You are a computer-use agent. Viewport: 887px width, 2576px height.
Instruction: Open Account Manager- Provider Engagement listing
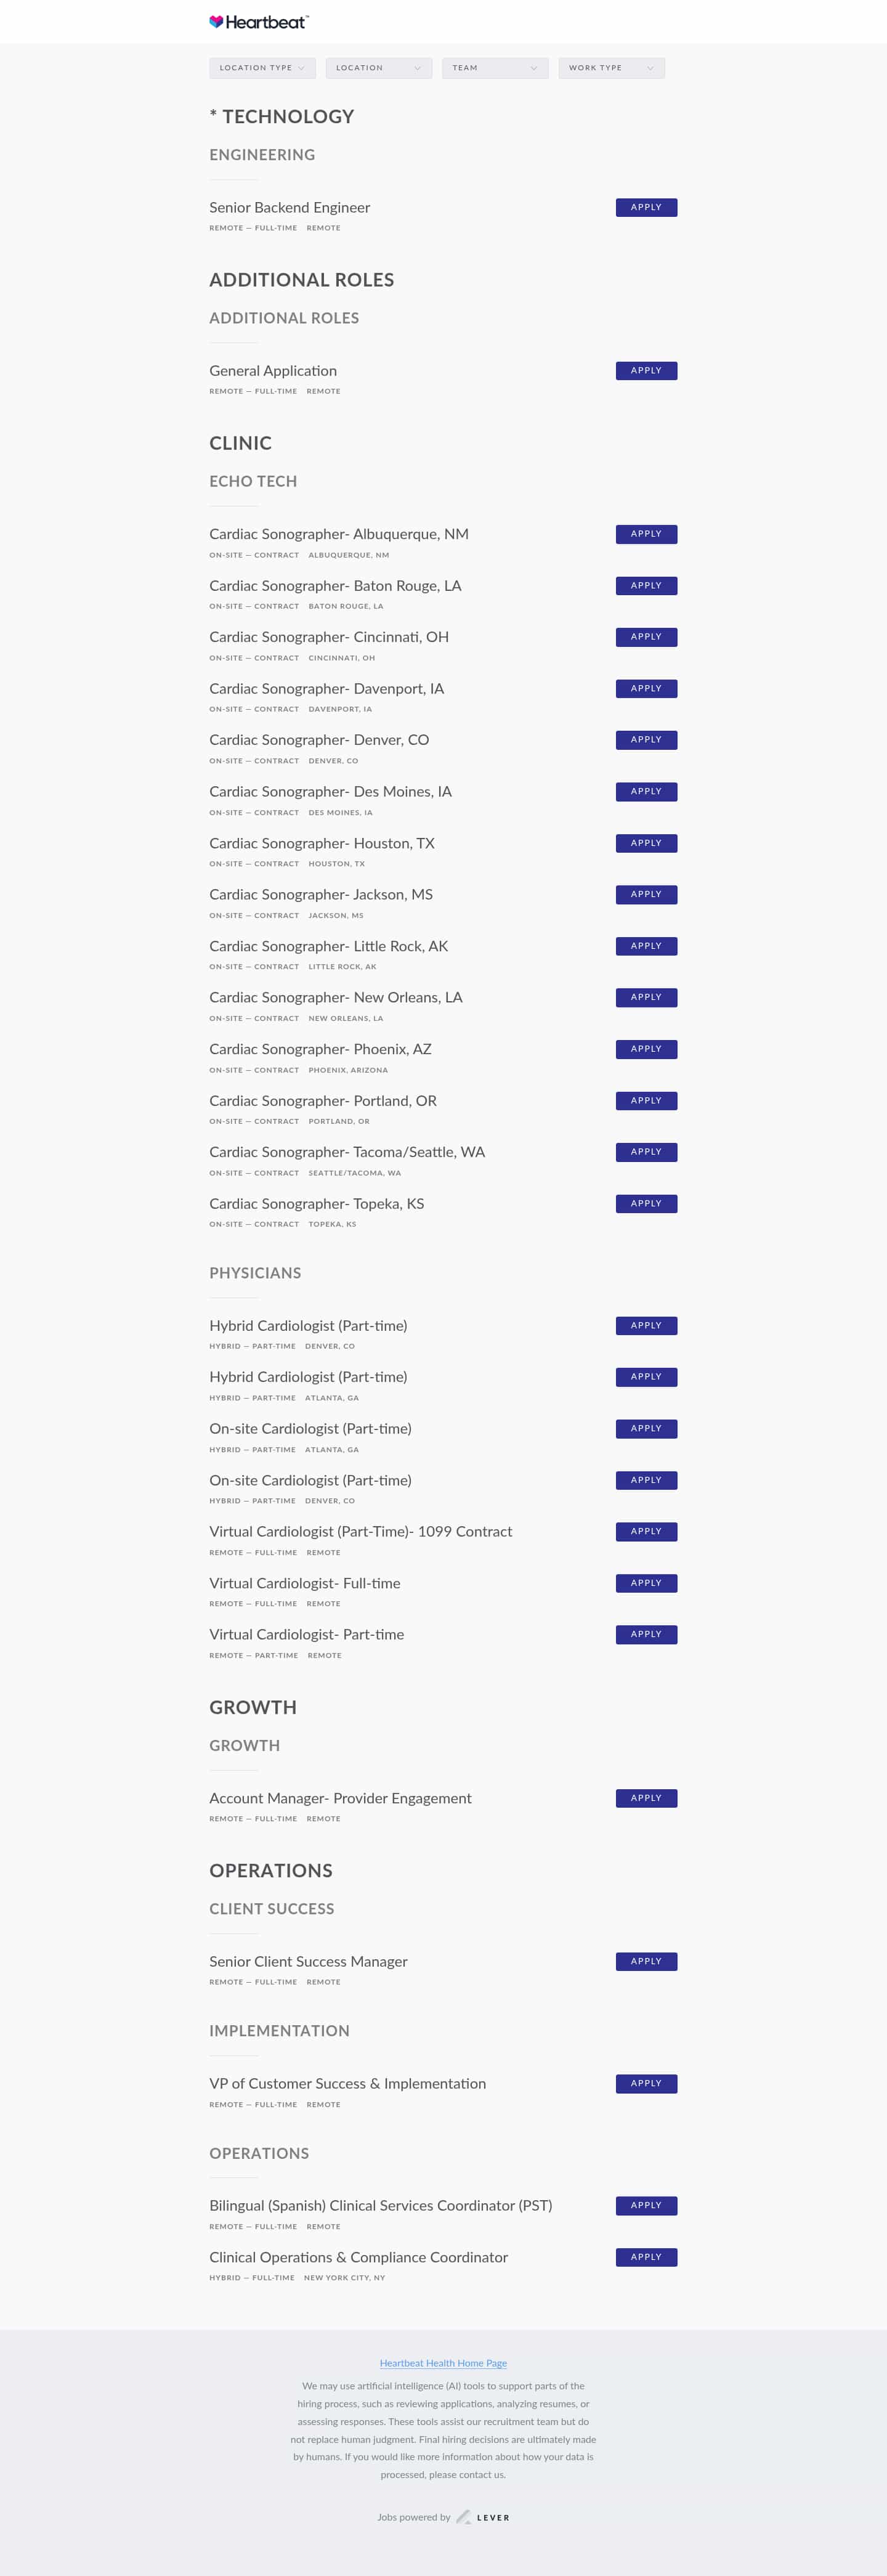tap(340, 1798)
